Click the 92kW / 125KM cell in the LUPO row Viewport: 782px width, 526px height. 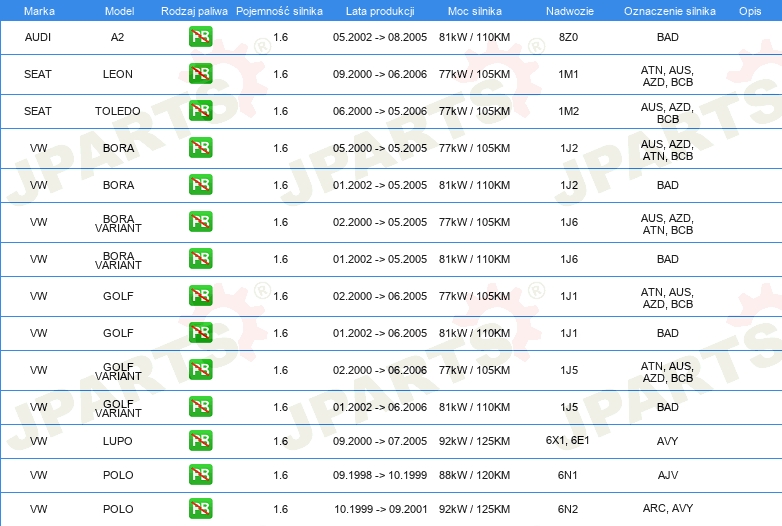(474, 441)
